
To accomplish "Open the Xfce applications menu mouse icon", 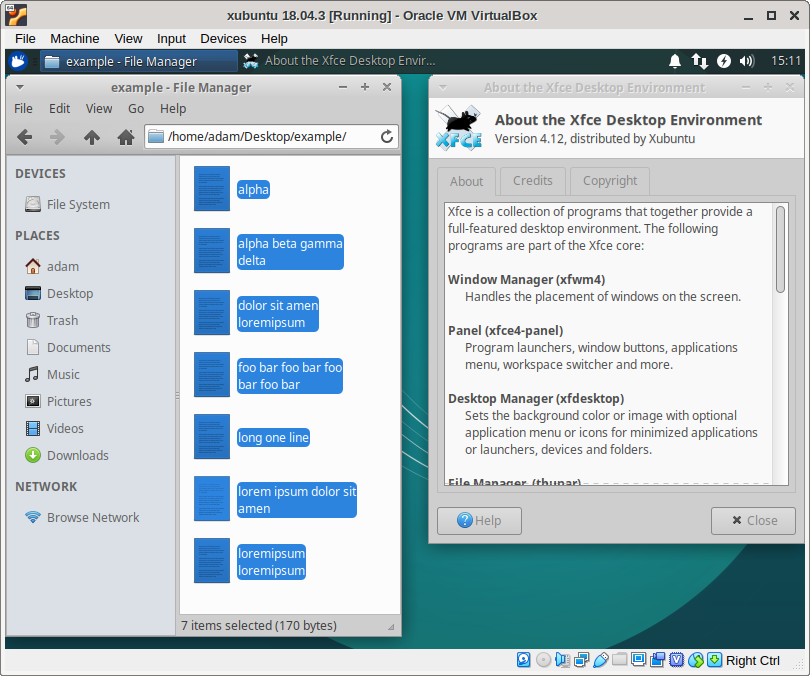I will click(18, 61).
